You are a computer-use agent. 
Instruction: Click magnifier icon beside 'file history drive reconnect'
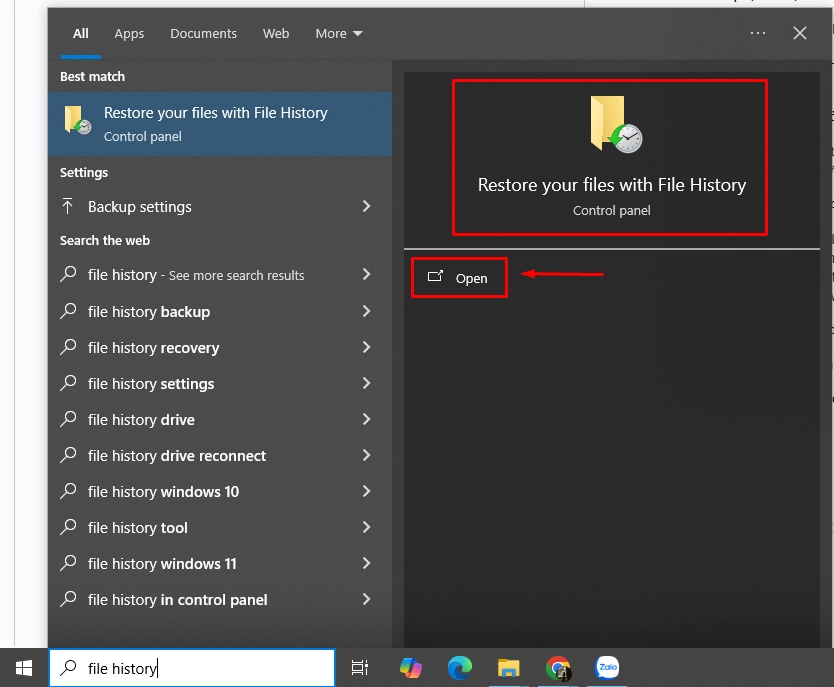(68, 455)
